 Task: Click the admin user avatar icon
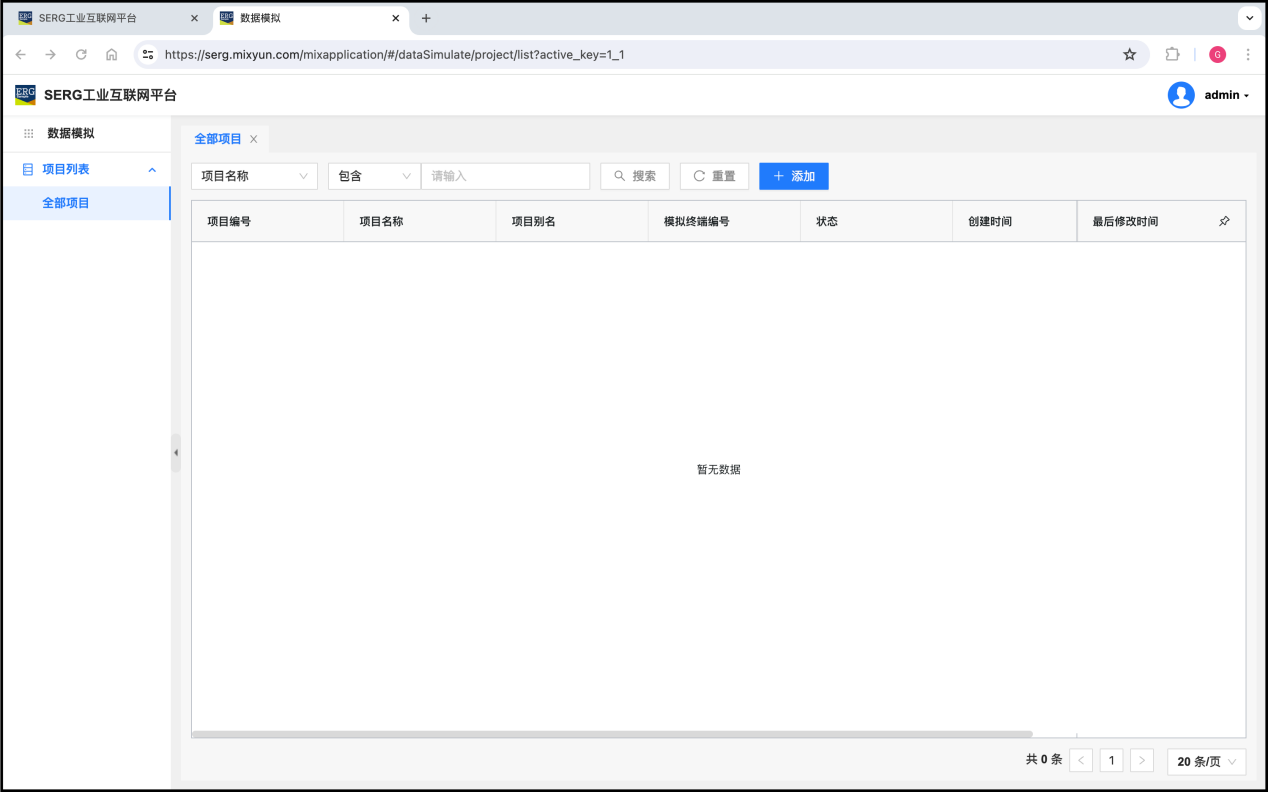point(1181,95)
